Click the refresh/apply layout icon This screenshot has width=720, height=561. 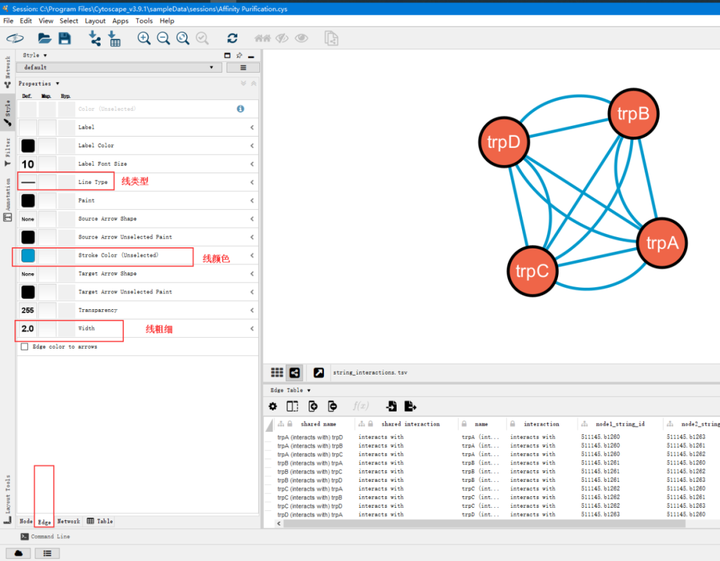232,38
